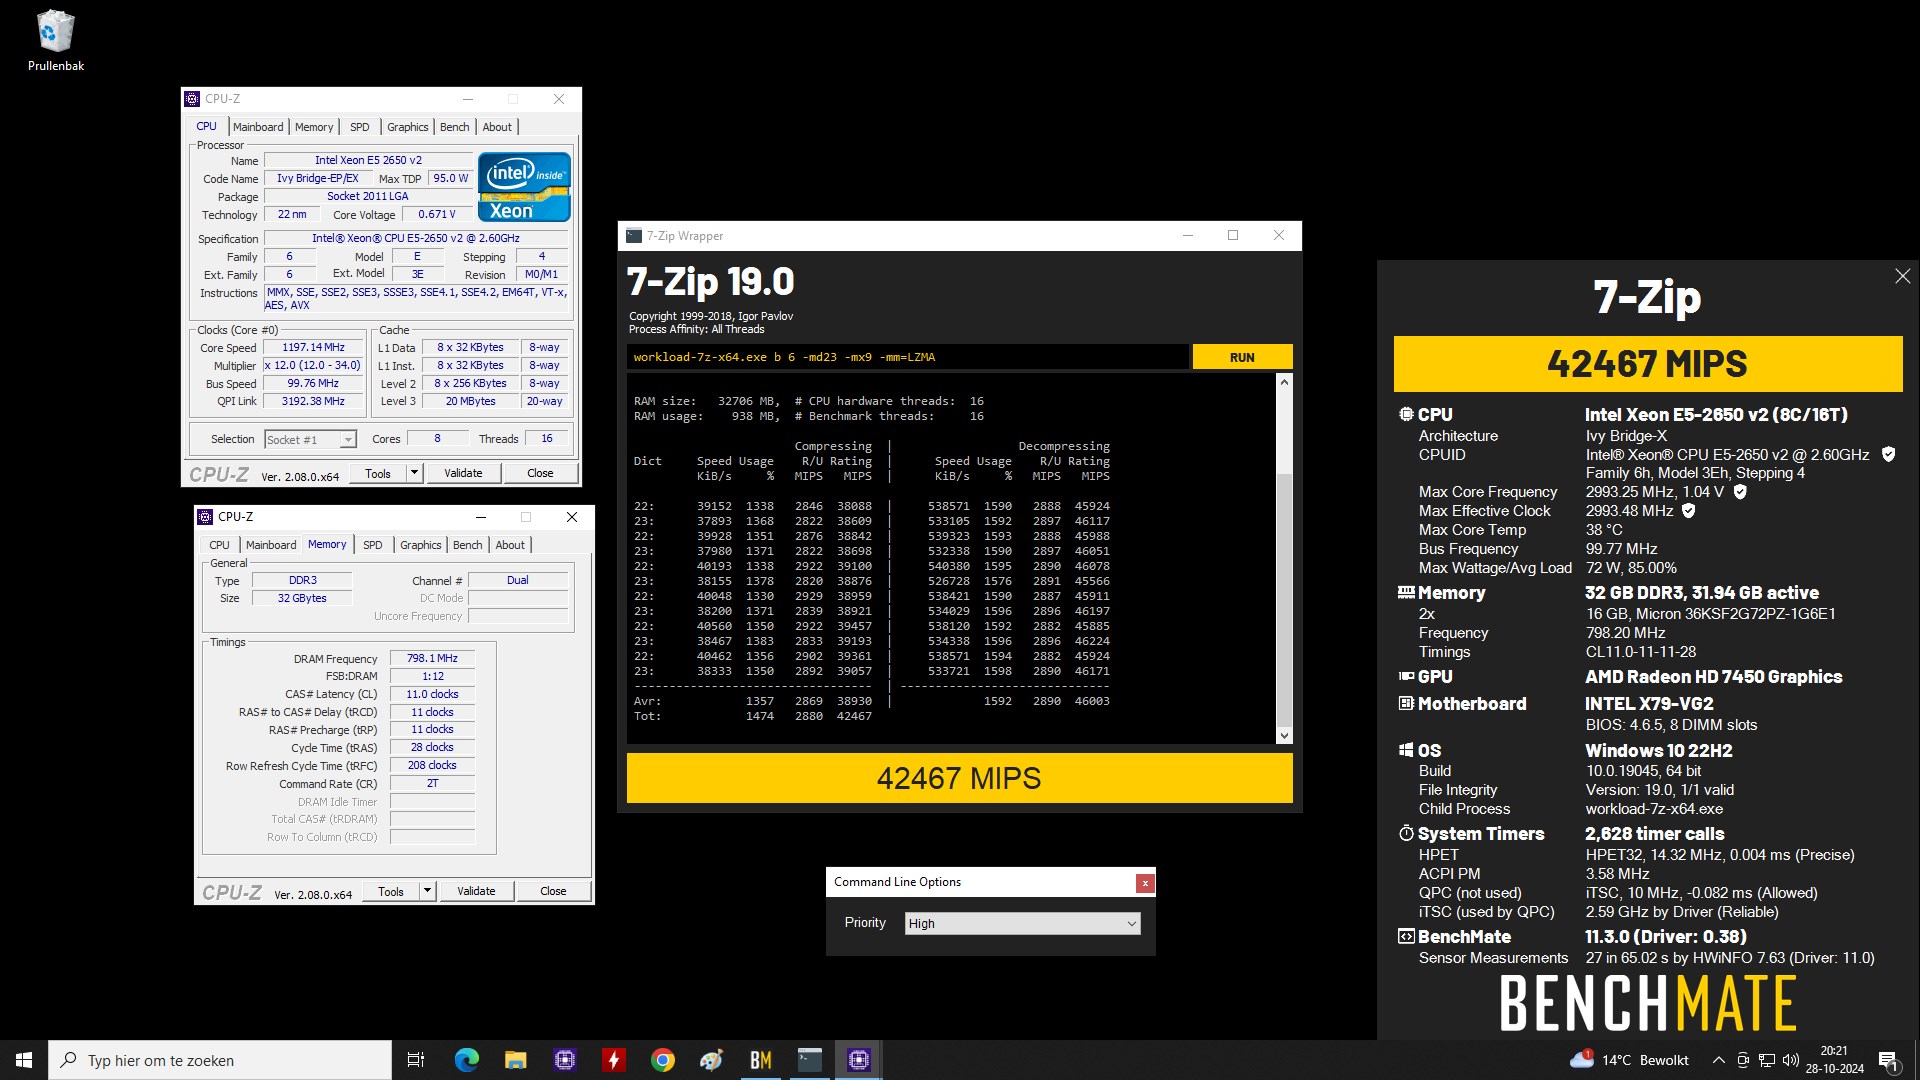Open the Prullenbak recycle bin icon
This screenshot has height=1080, width=1920.
55,41
